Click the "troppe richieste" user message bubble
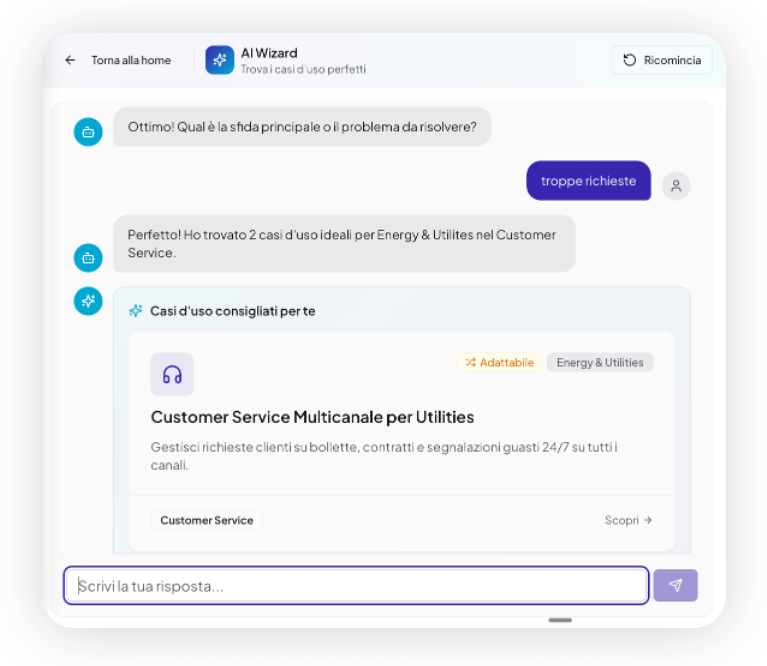The width and height of the screenshot is (767, 666). (588, 181)
